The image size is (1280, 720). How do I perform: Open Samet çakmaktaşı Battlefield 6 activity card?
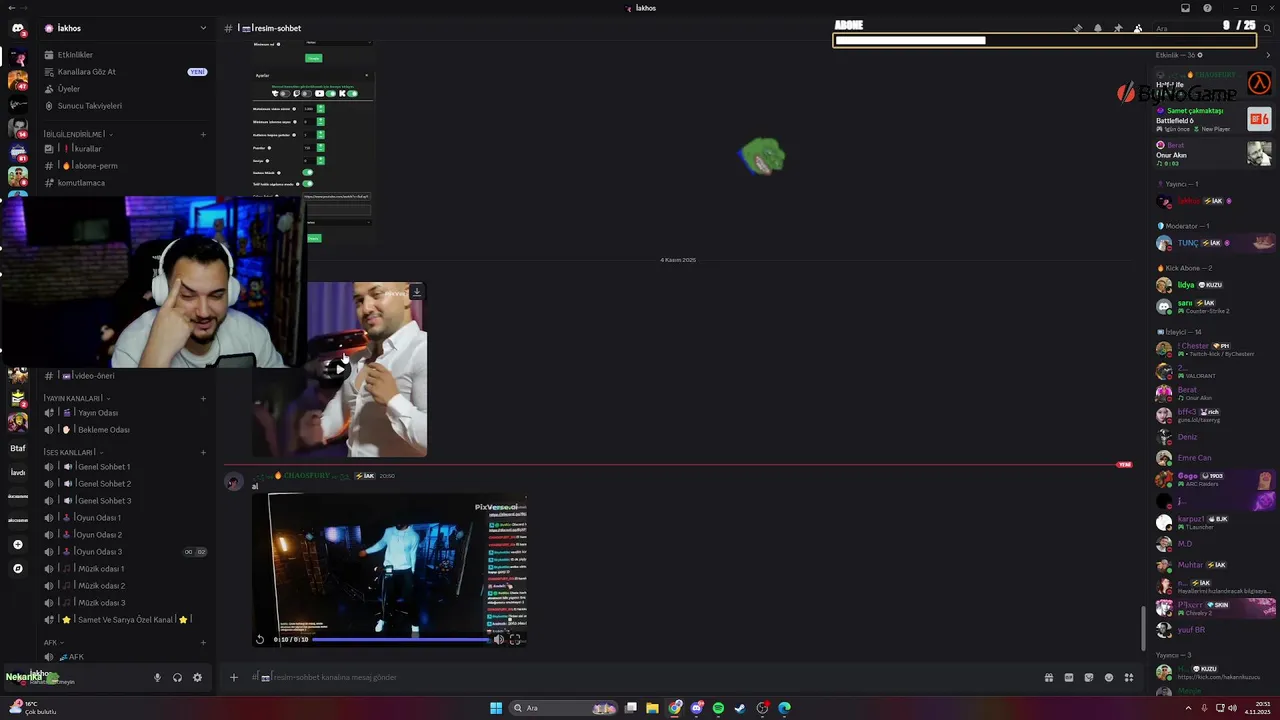[x=1213, y=119]
